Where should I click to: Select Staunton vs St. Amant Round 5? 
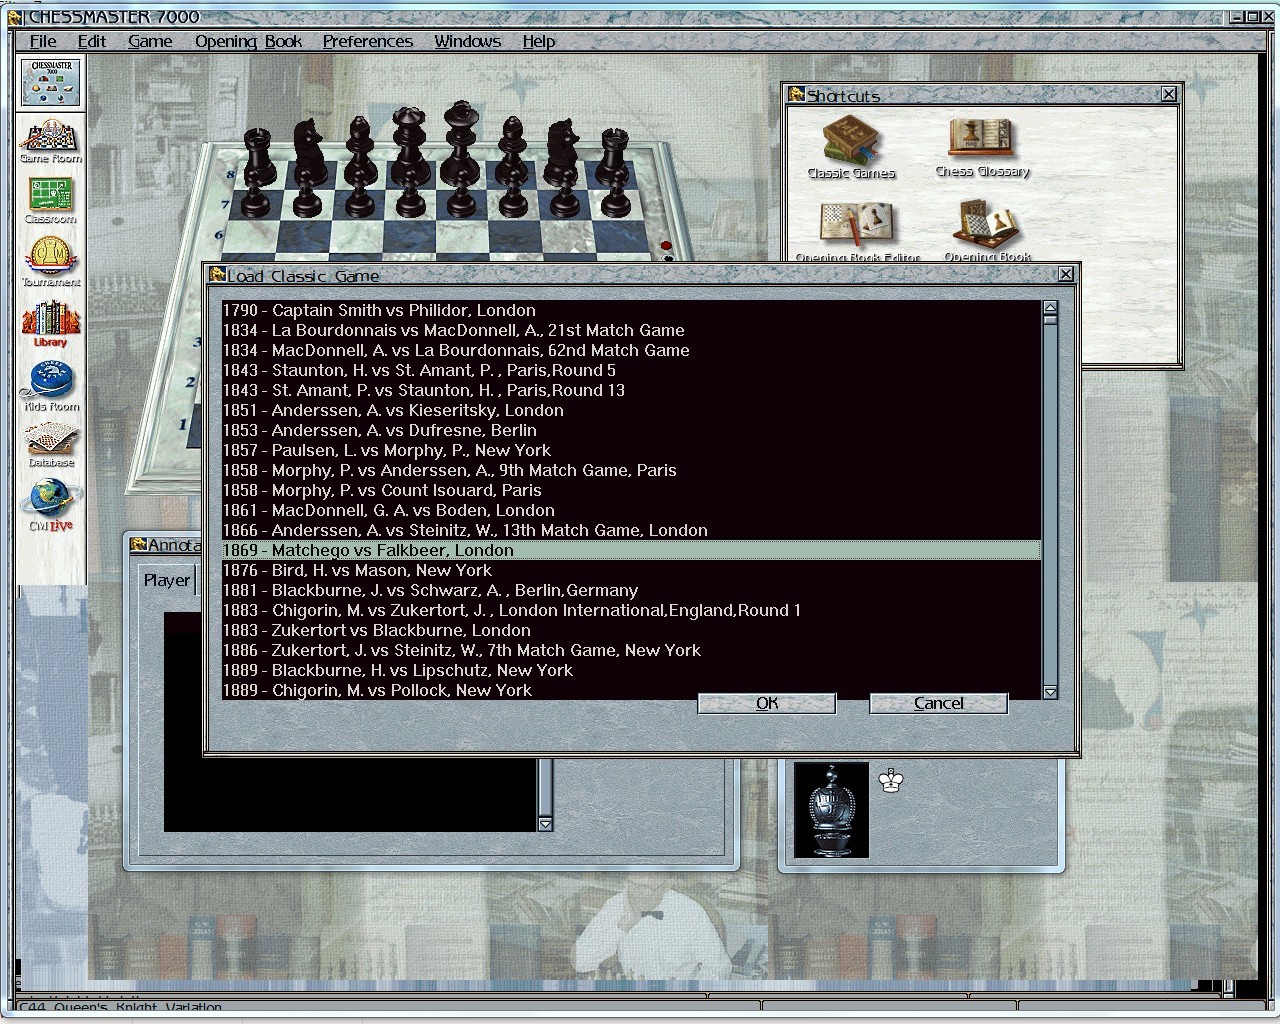[x=631, y=370]
